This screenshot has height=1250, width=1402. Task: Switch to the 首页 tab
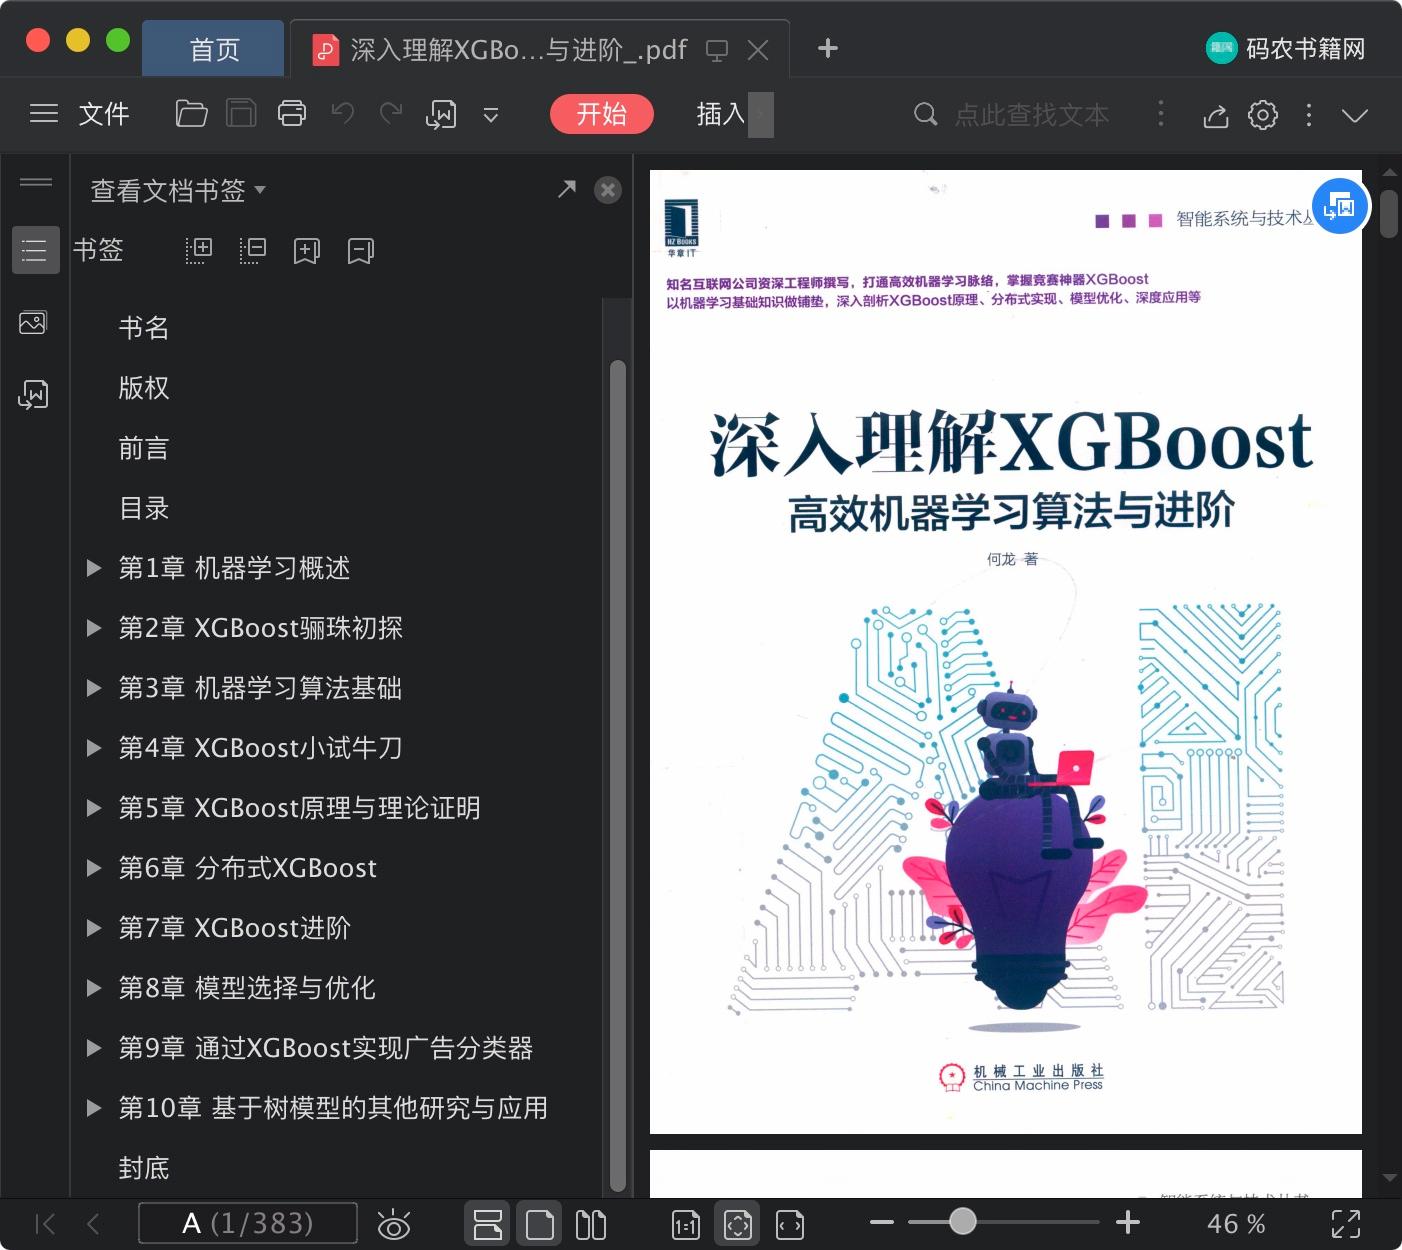click(x=214, y=49)
